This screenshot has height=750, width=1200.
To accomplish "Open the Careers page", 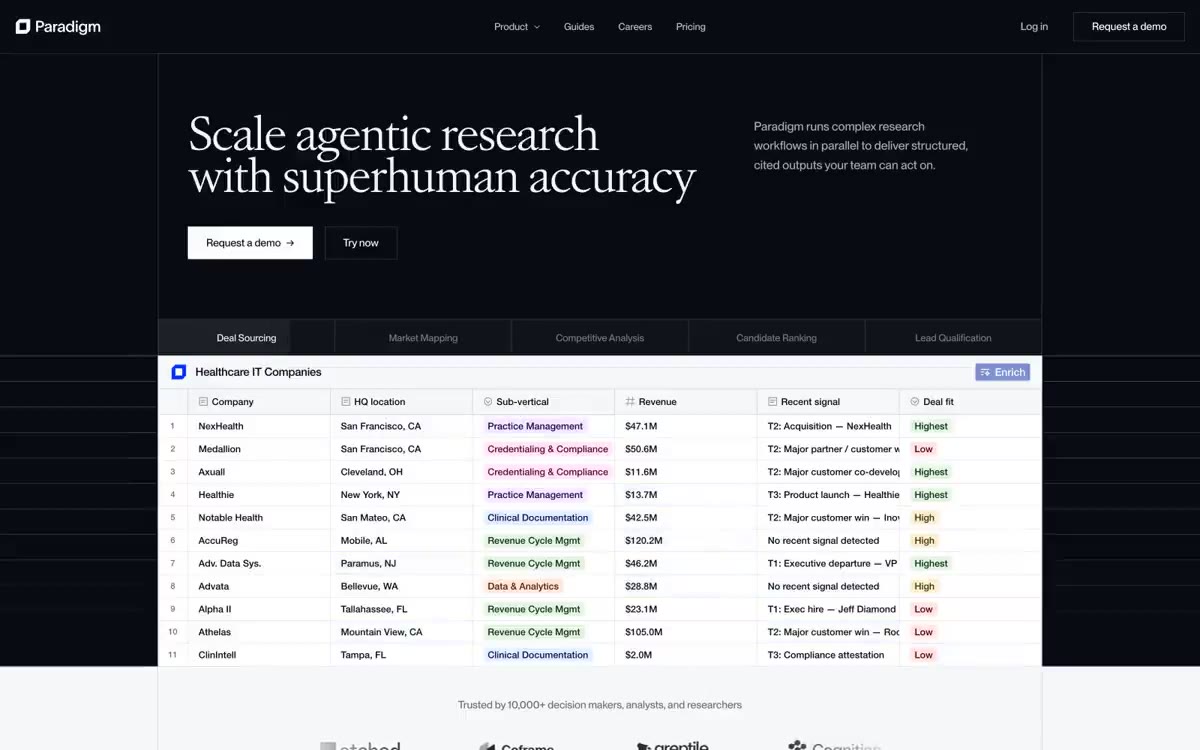I will point(635,27).
